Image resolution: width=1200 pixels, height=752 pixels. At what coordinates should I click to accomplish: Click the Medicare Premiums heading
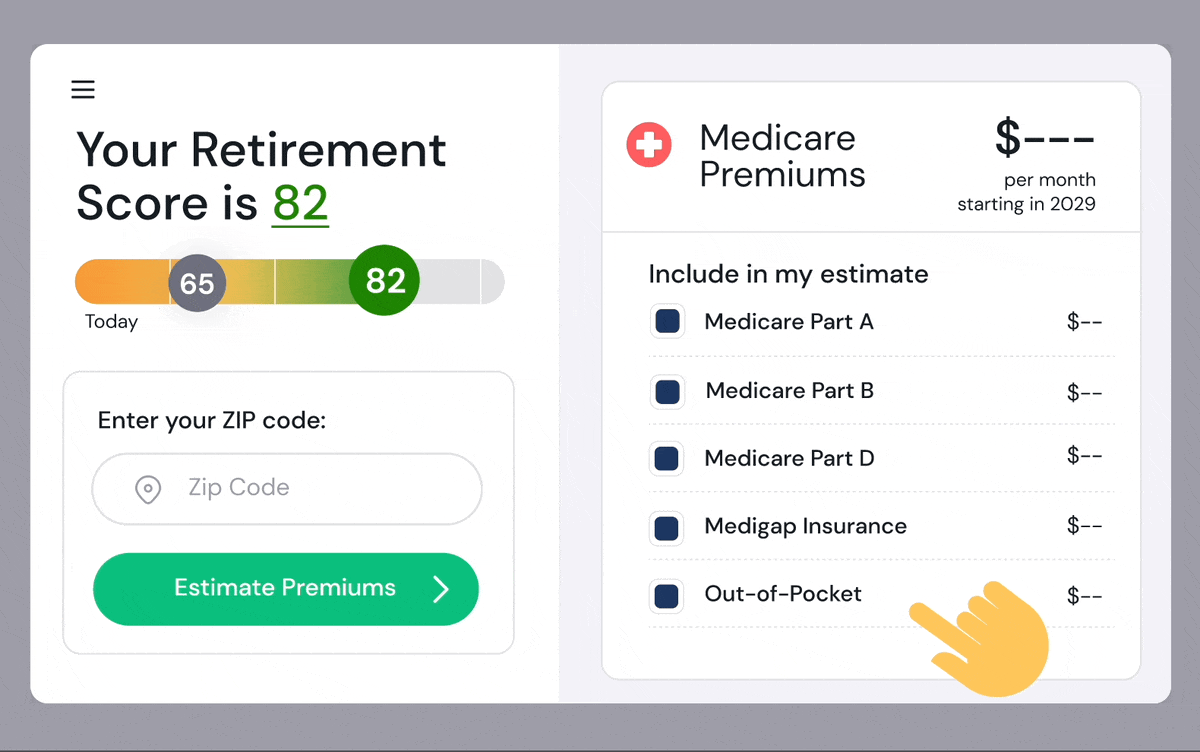coord(782,156)
